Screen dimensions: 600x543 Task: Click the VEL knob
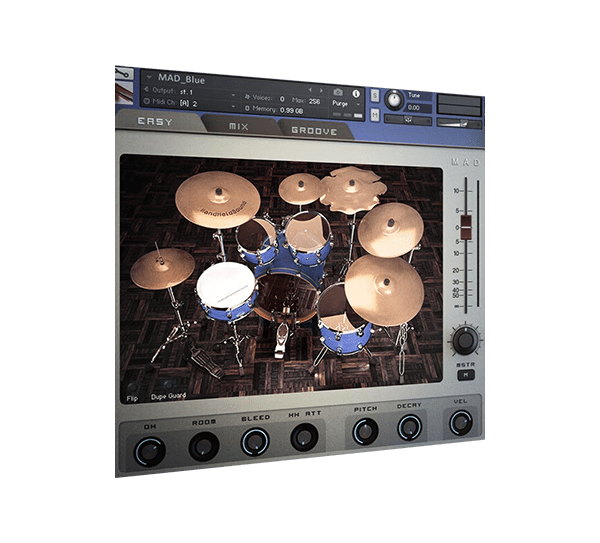click(x=461, y=423)
